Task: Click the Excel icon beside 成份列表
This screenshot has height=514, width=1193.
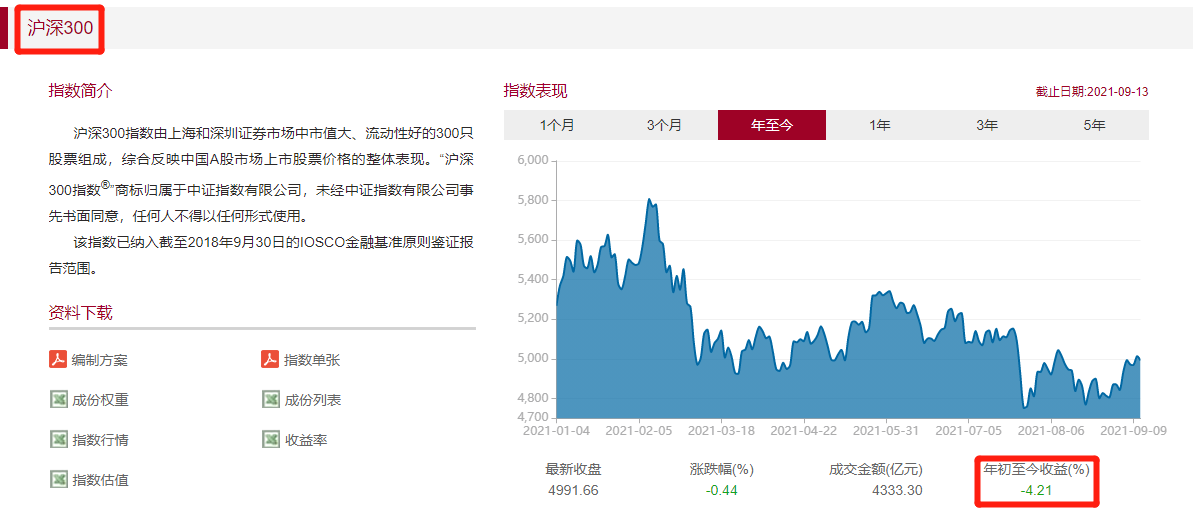Action: pos(270,400)
